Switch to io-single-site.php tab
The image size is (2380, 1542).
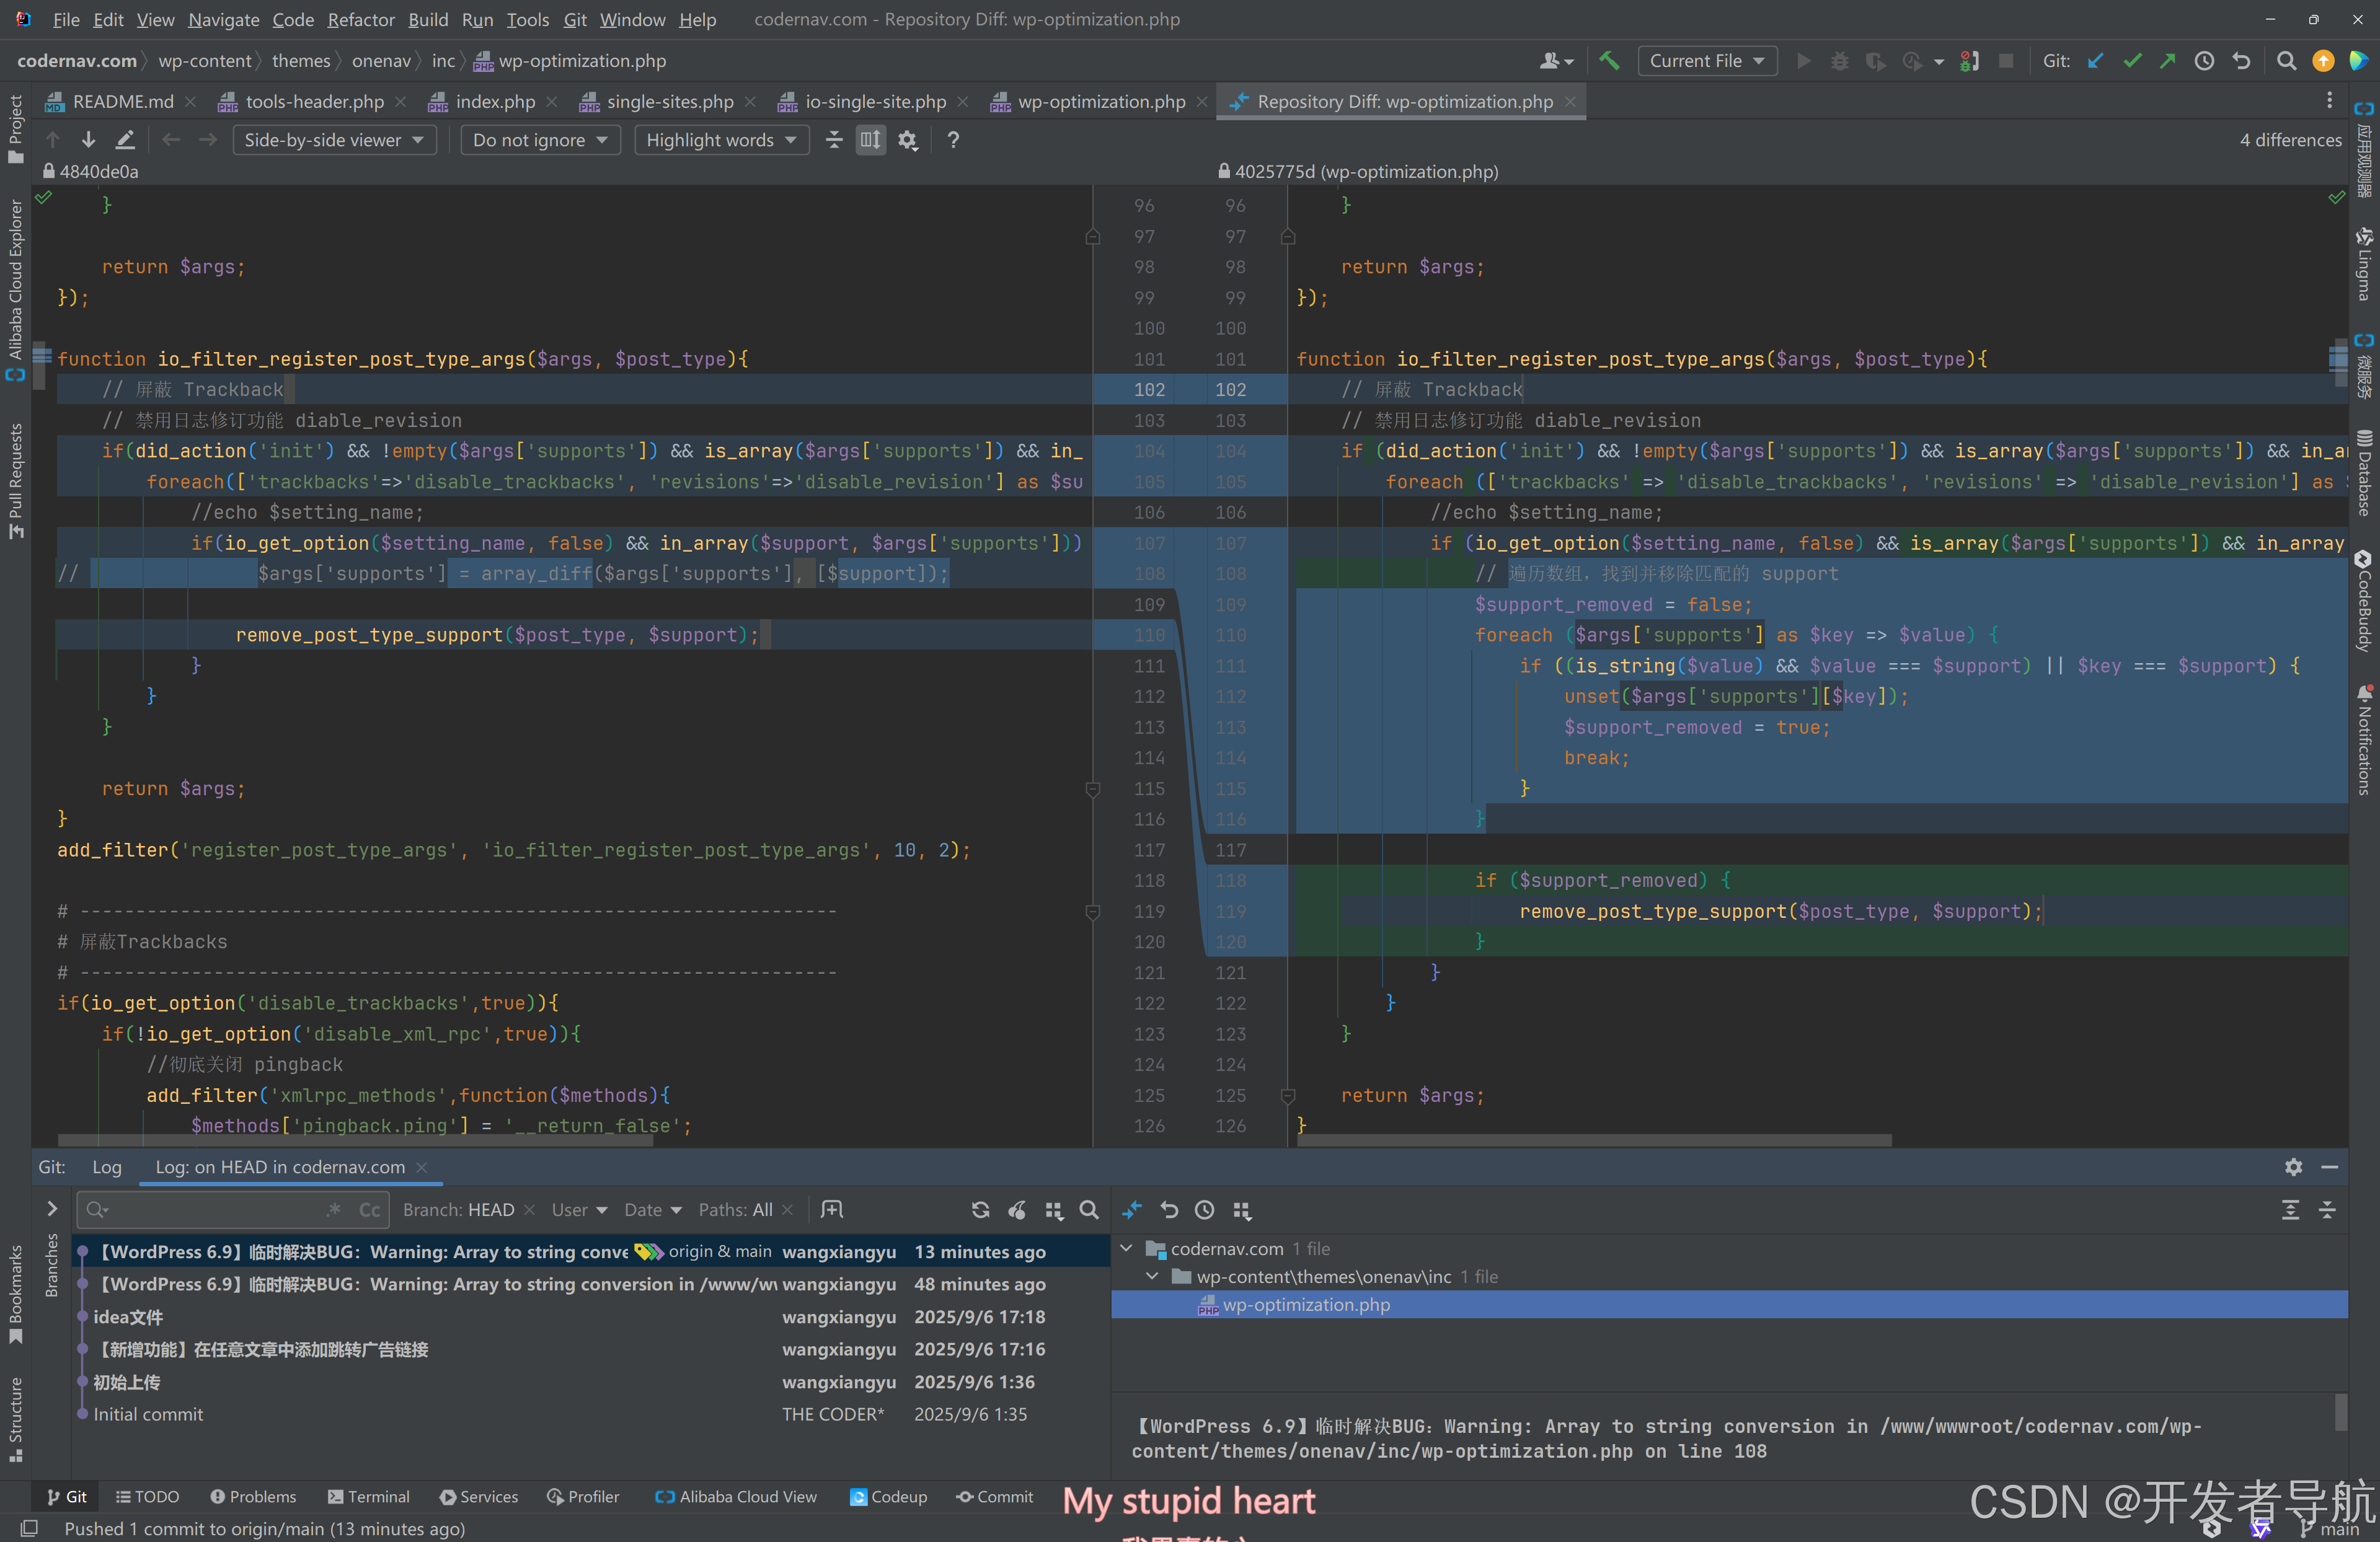pos(874,102)
